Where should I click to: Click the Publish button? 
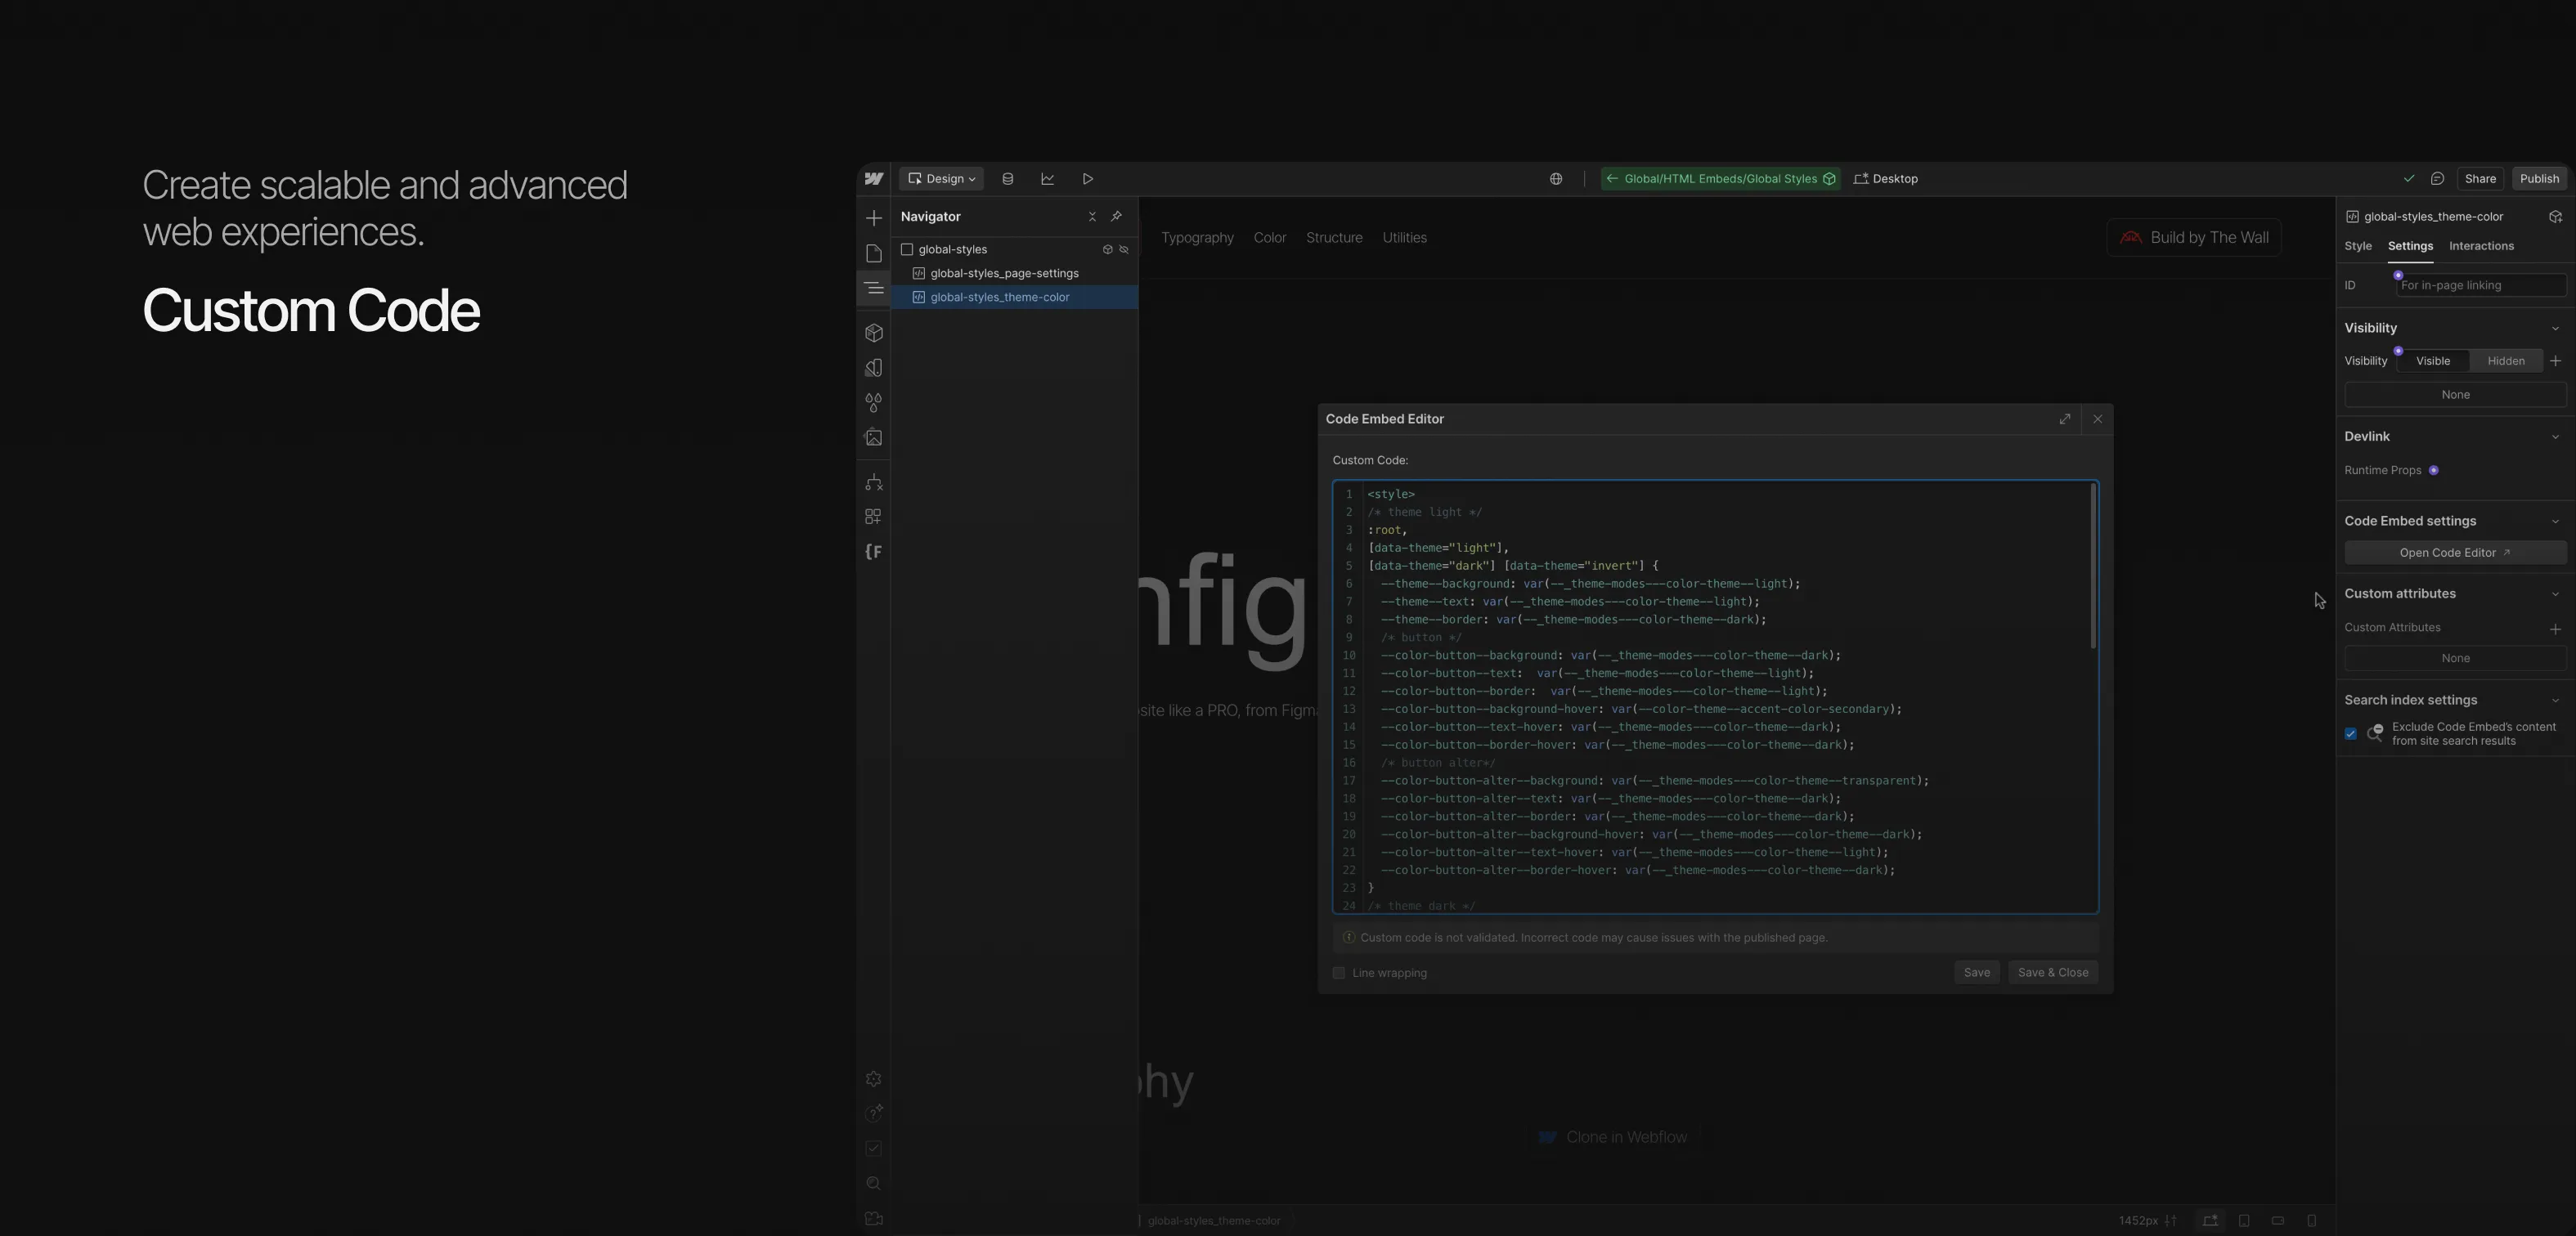click(x=2540, y=178)
